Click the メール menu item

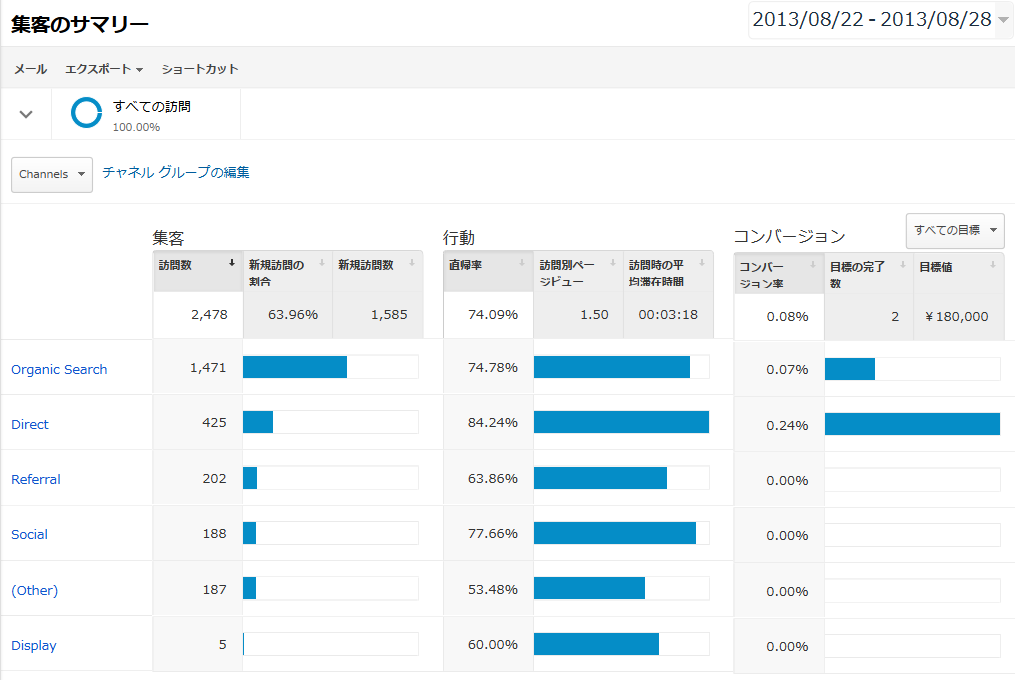[x=30, y=69]
